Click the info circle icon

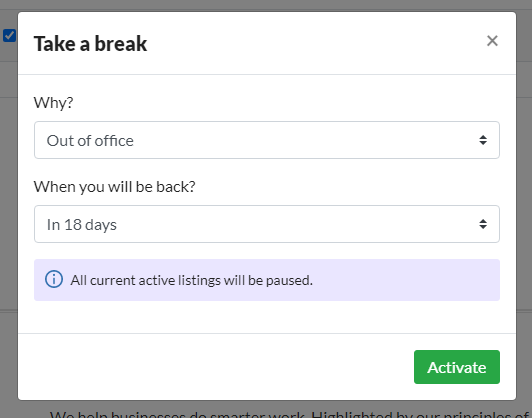[54, 280]
